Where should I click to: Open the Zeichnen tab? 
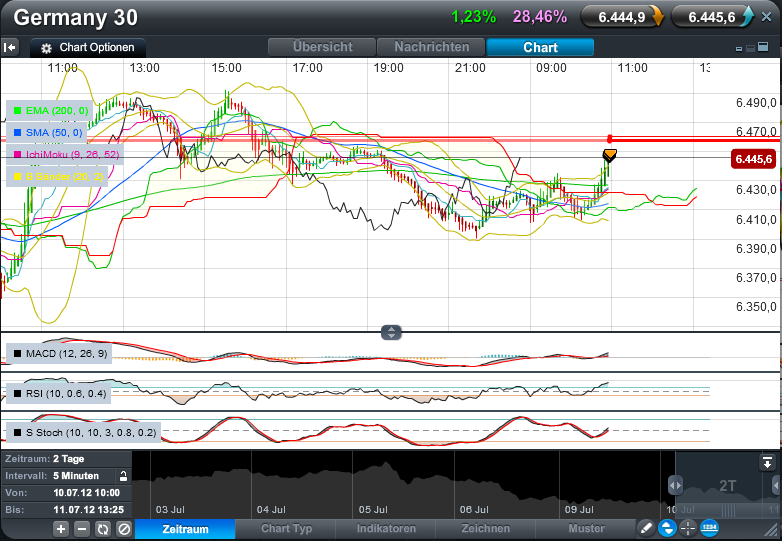point(485,529)
